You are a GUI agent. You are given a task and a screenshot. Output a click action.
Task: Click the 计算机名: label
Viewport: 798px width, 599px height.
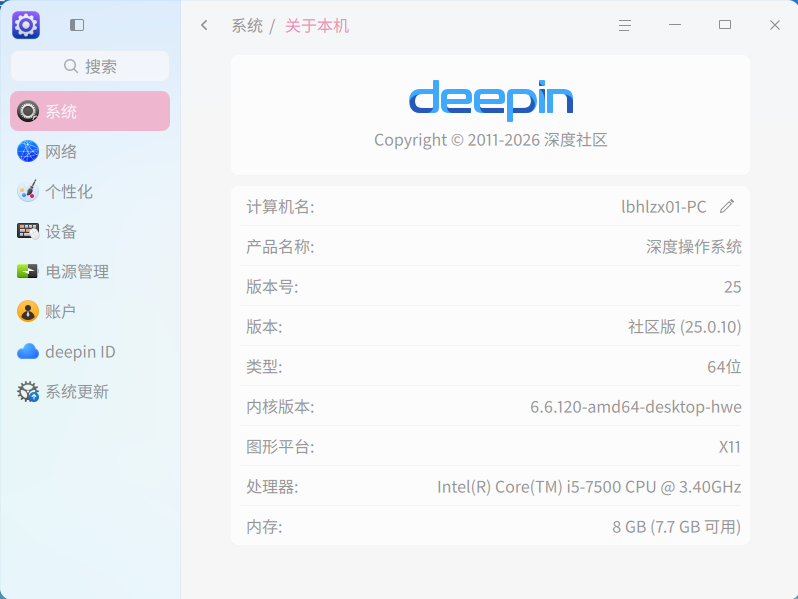coord(280,207)
